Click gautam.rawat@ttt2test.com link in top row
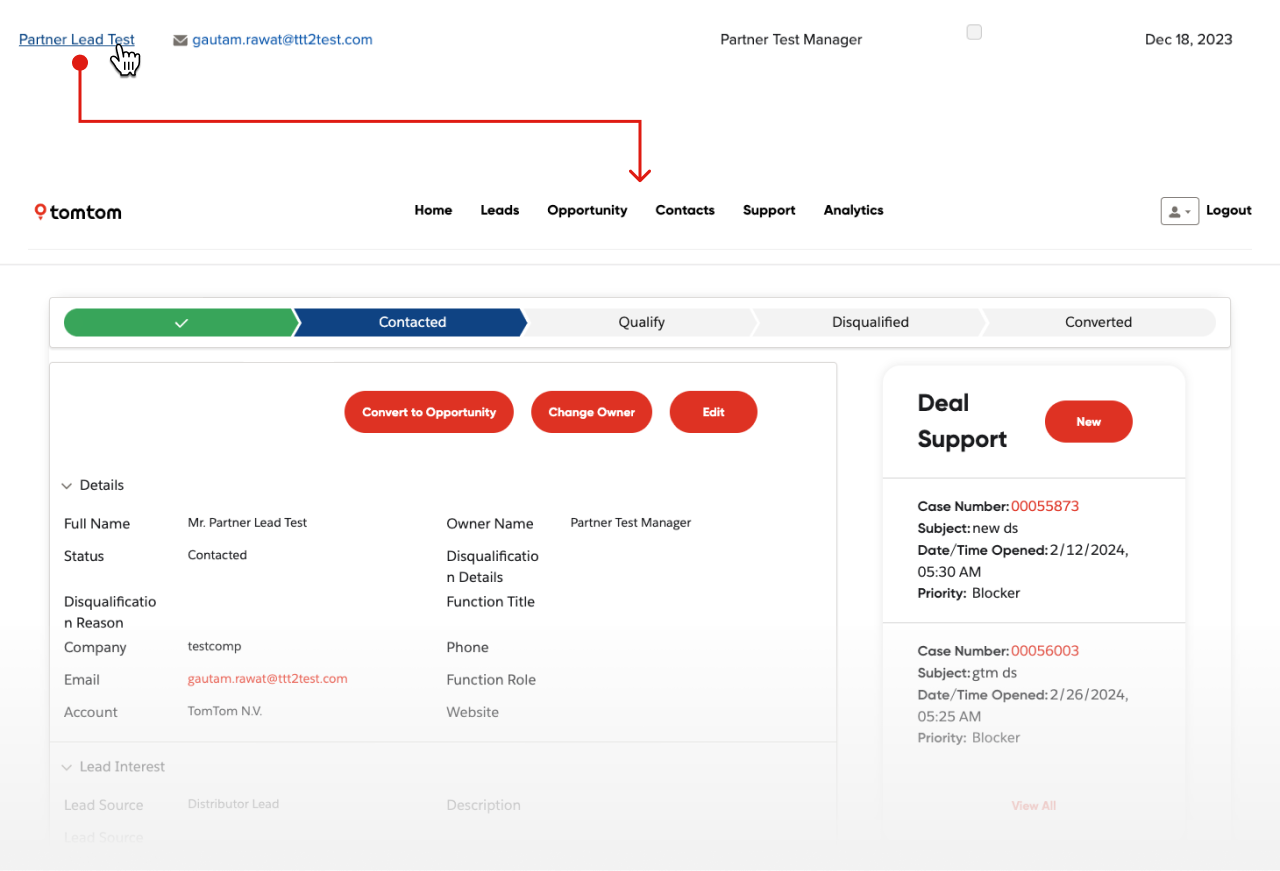Screen dimensions: 1280x871 click(x=282, y=40)
